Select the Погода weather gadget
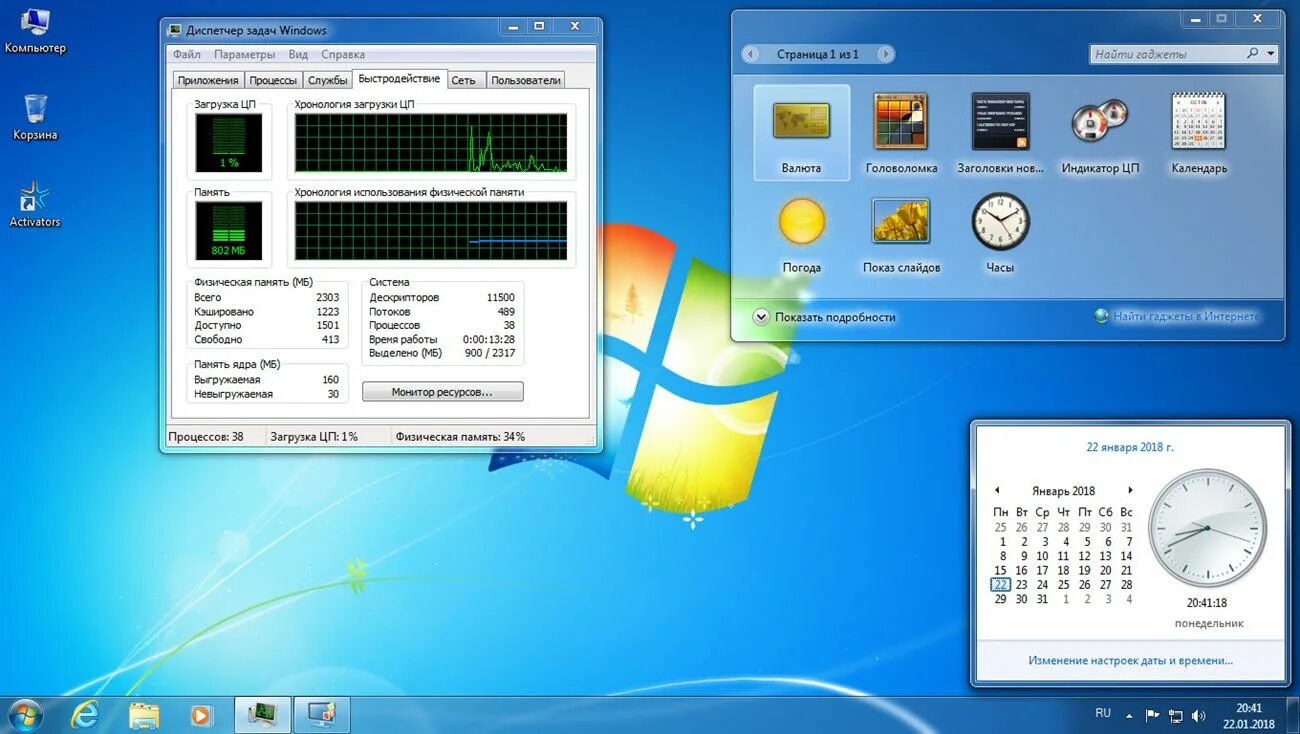 (x=801, y=232)
